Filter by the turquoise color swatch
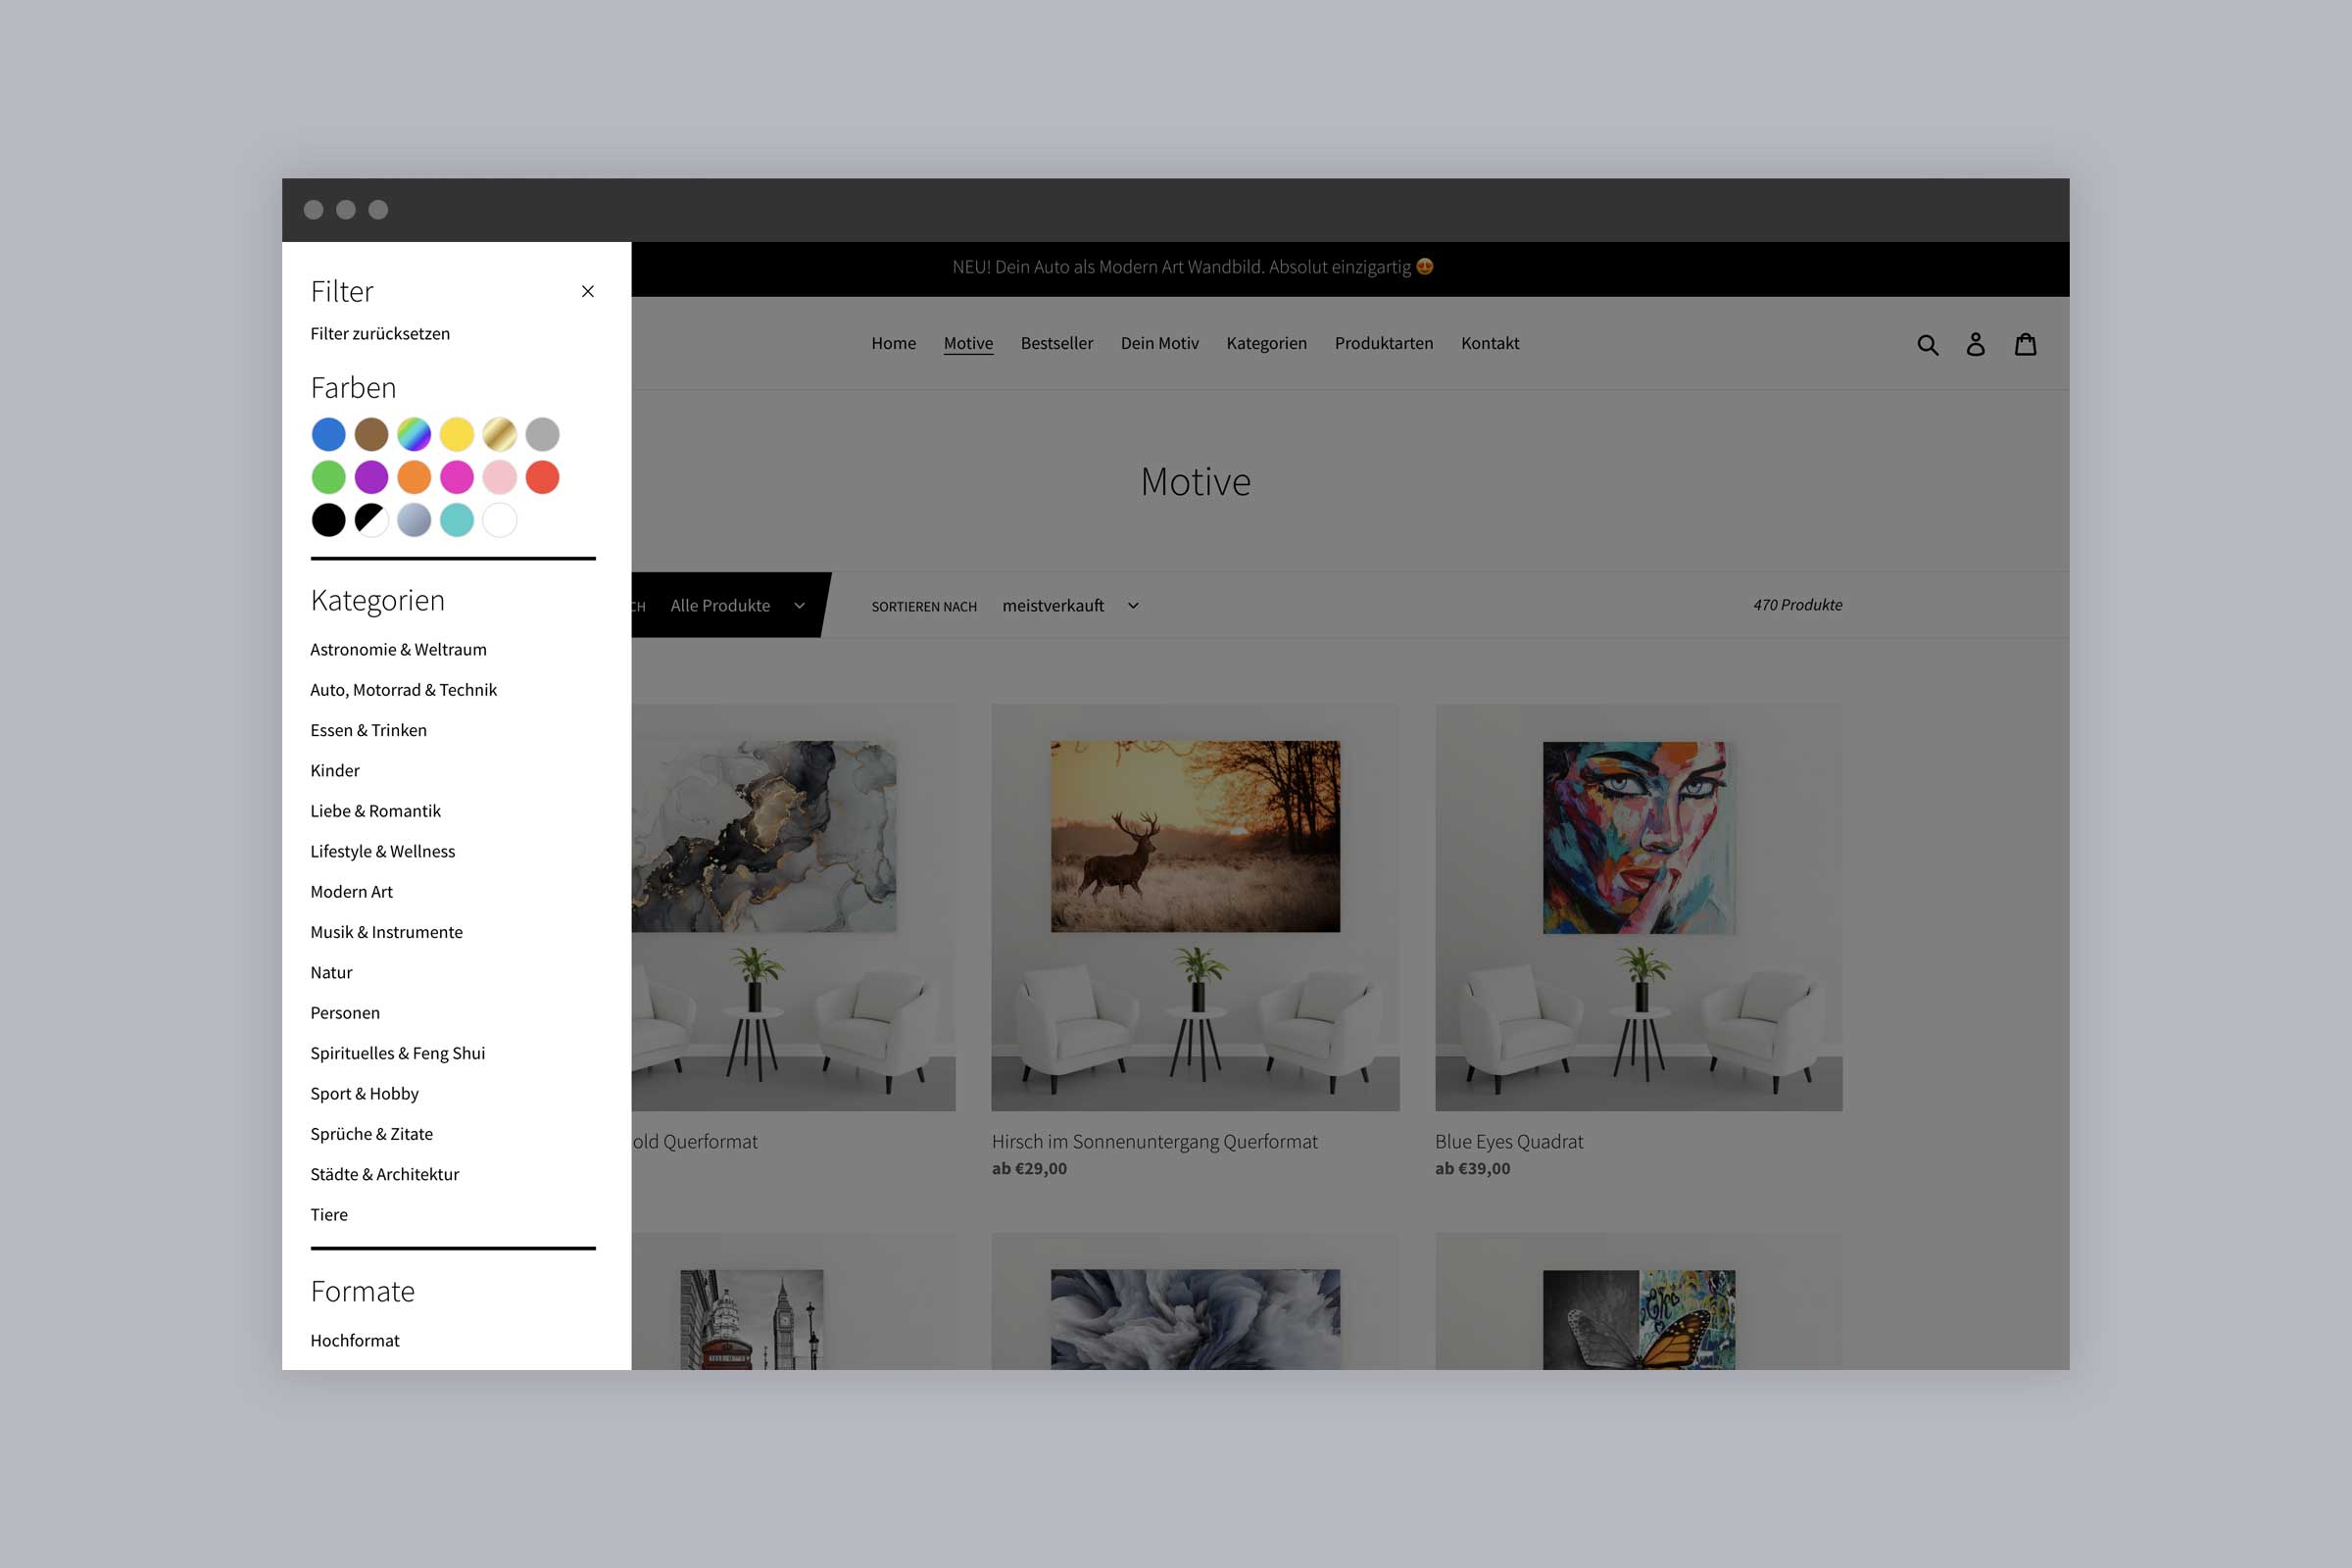Viewport: 2352px width, 1568px height. tap(457, 520)
